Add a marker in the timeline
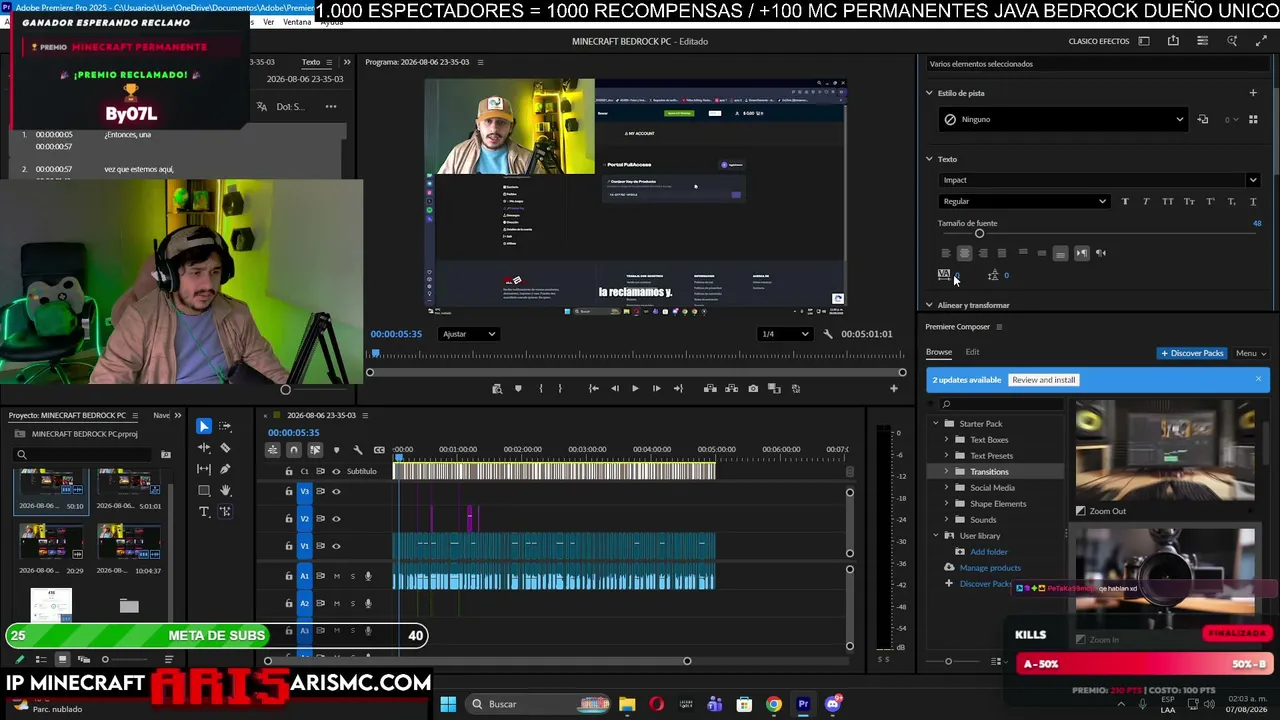 click(336, 450)
